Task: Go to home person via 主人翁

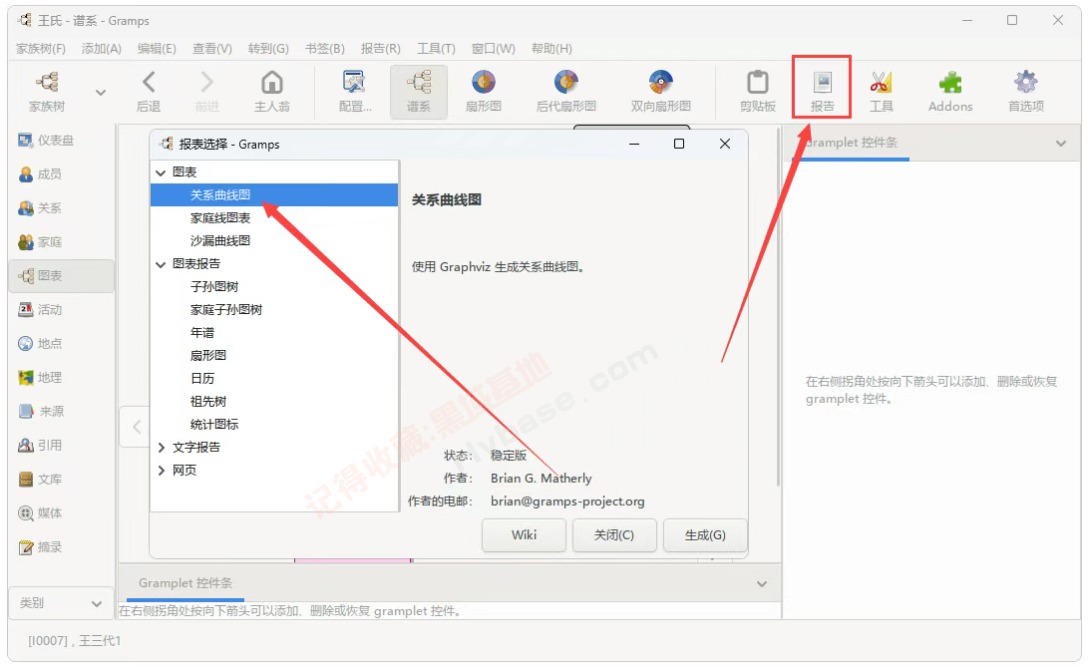Action: (272, 91)
